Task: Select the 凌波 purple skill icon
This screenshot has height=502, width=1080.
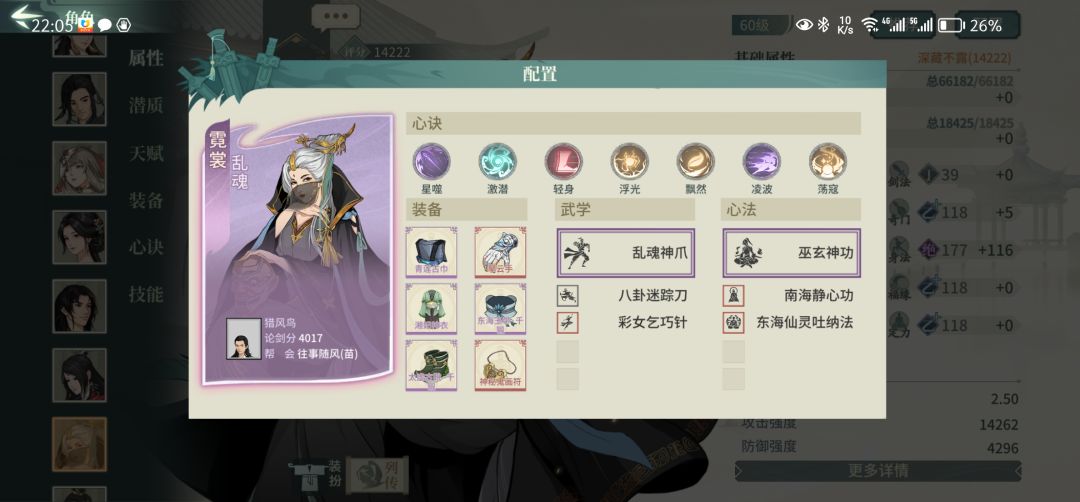Action: click(x=762, y=162)
